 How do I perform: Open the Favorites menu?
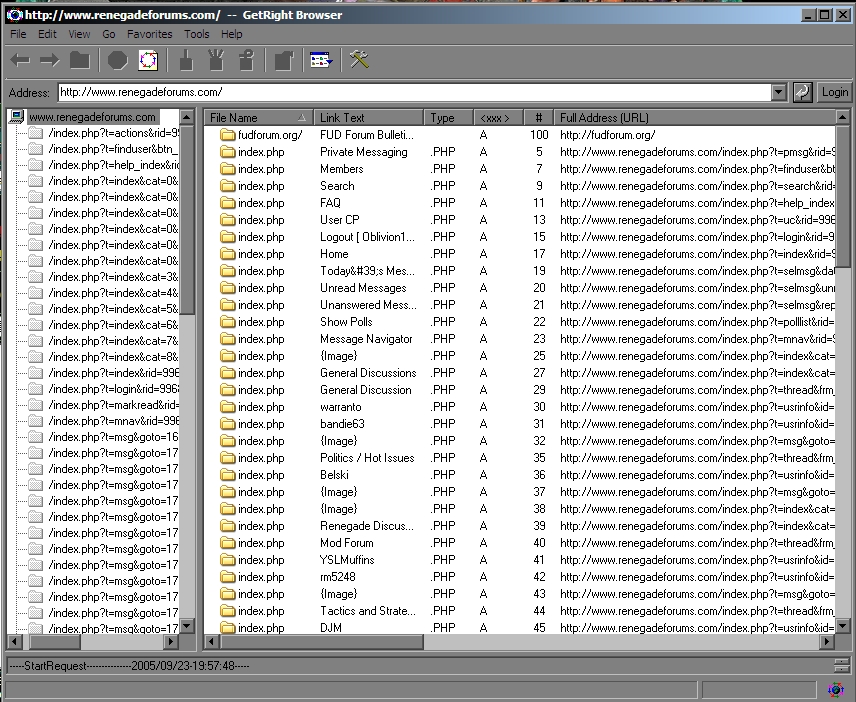click(149, 34)
